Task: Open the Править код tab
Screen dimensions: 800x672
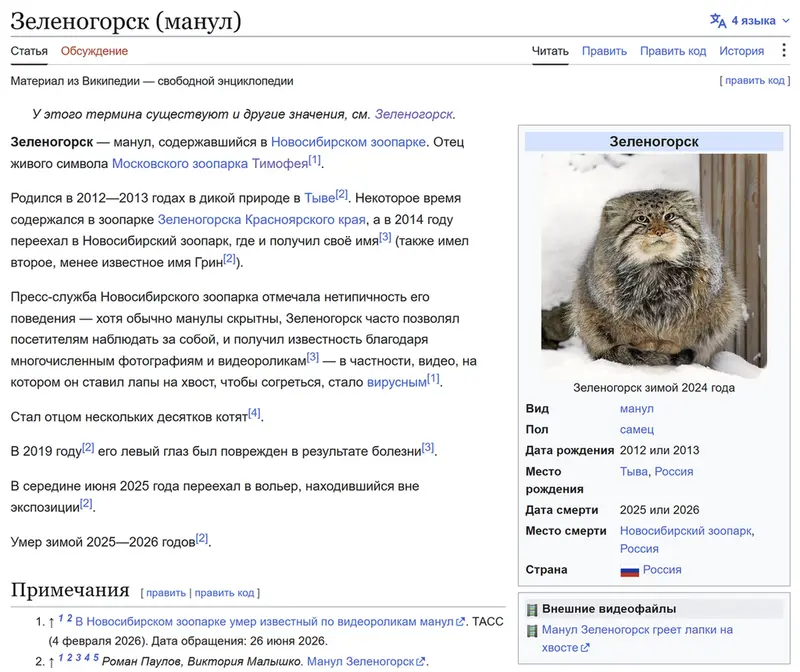Action: point(673,51)
